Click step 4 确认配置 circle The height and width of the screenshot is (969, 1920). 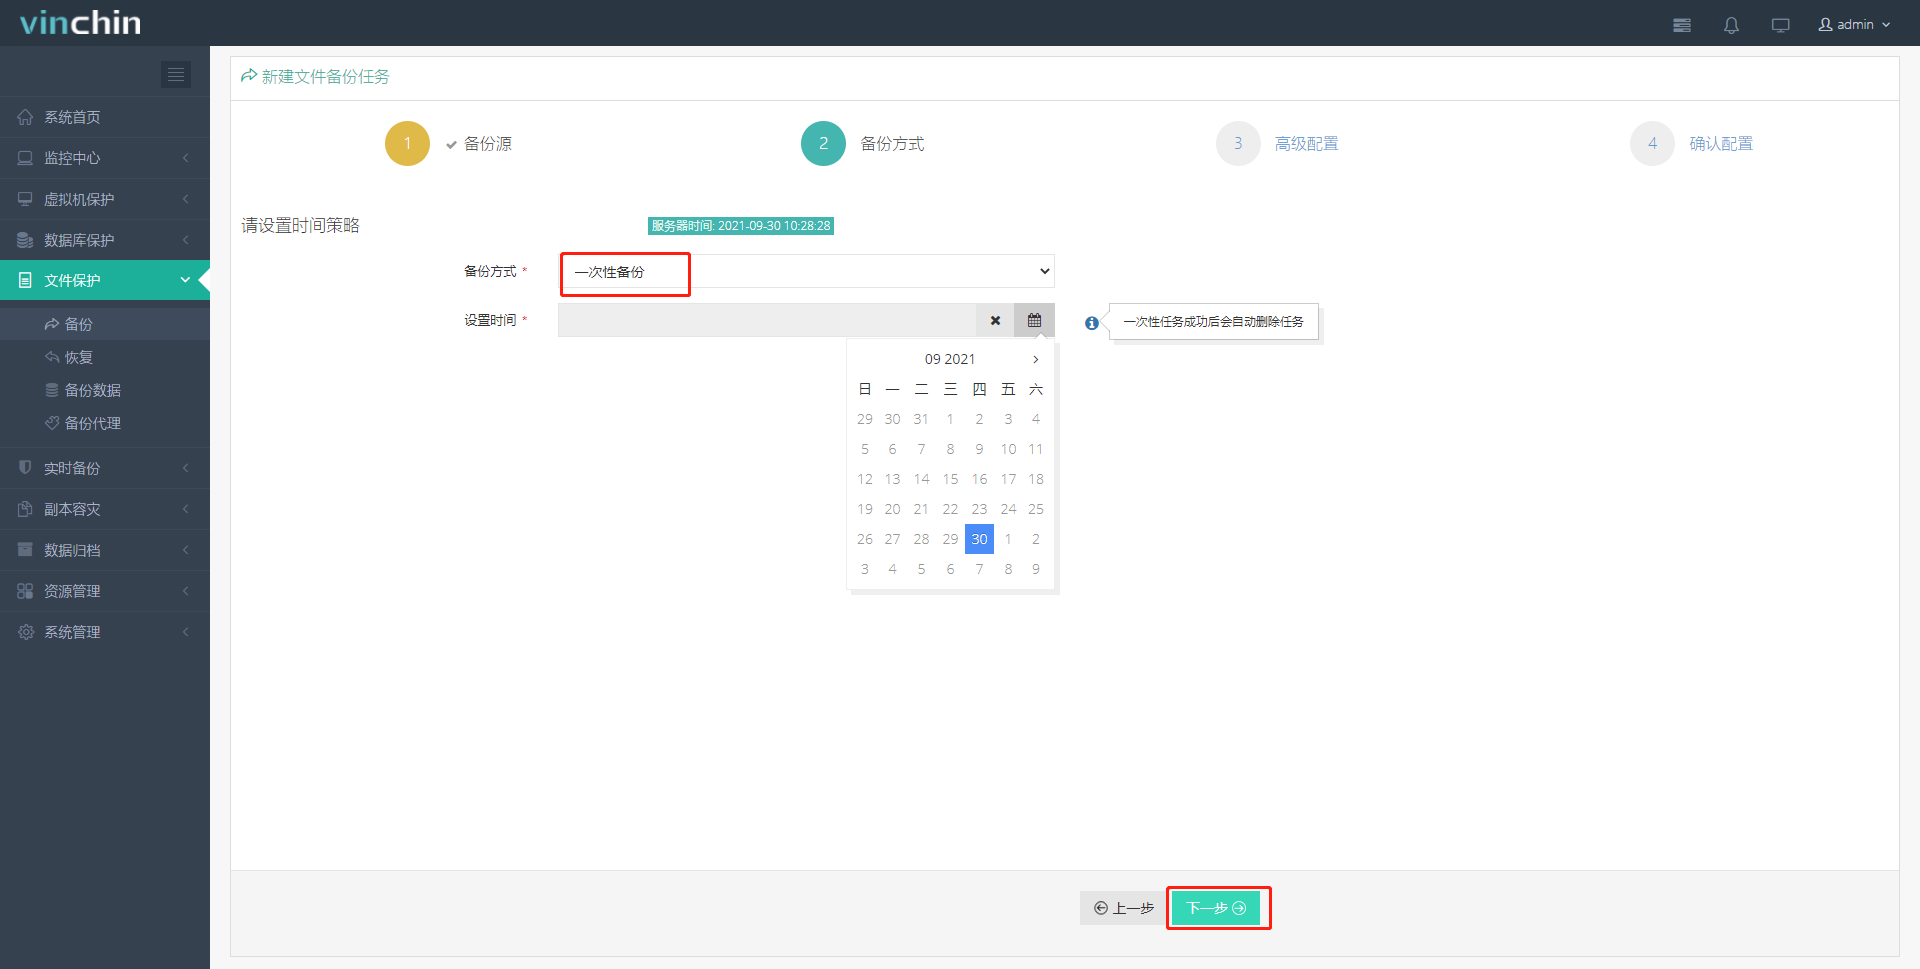[x=1652, y=143]
